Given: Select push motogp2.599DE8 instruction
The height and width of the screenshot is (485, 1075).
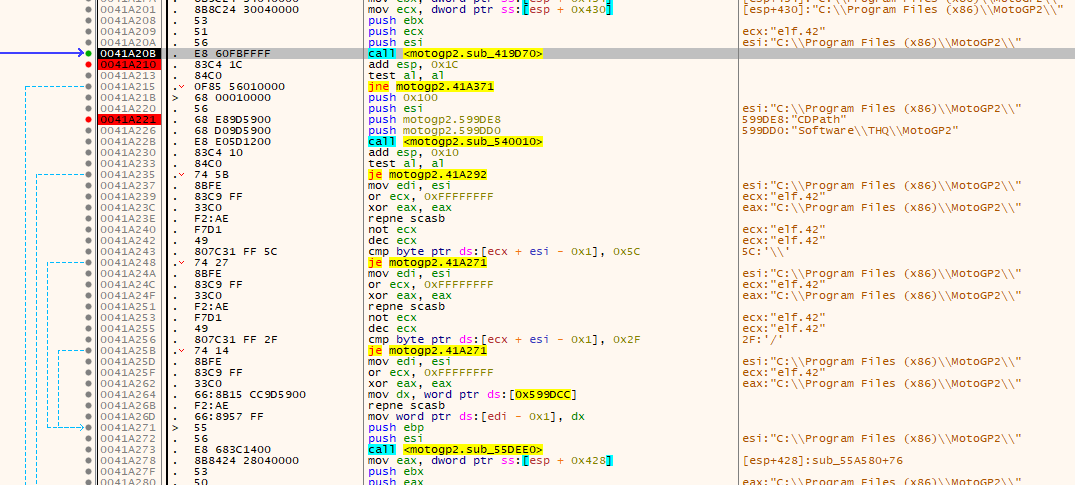Looking at the screenshot, I should (435, 119).
